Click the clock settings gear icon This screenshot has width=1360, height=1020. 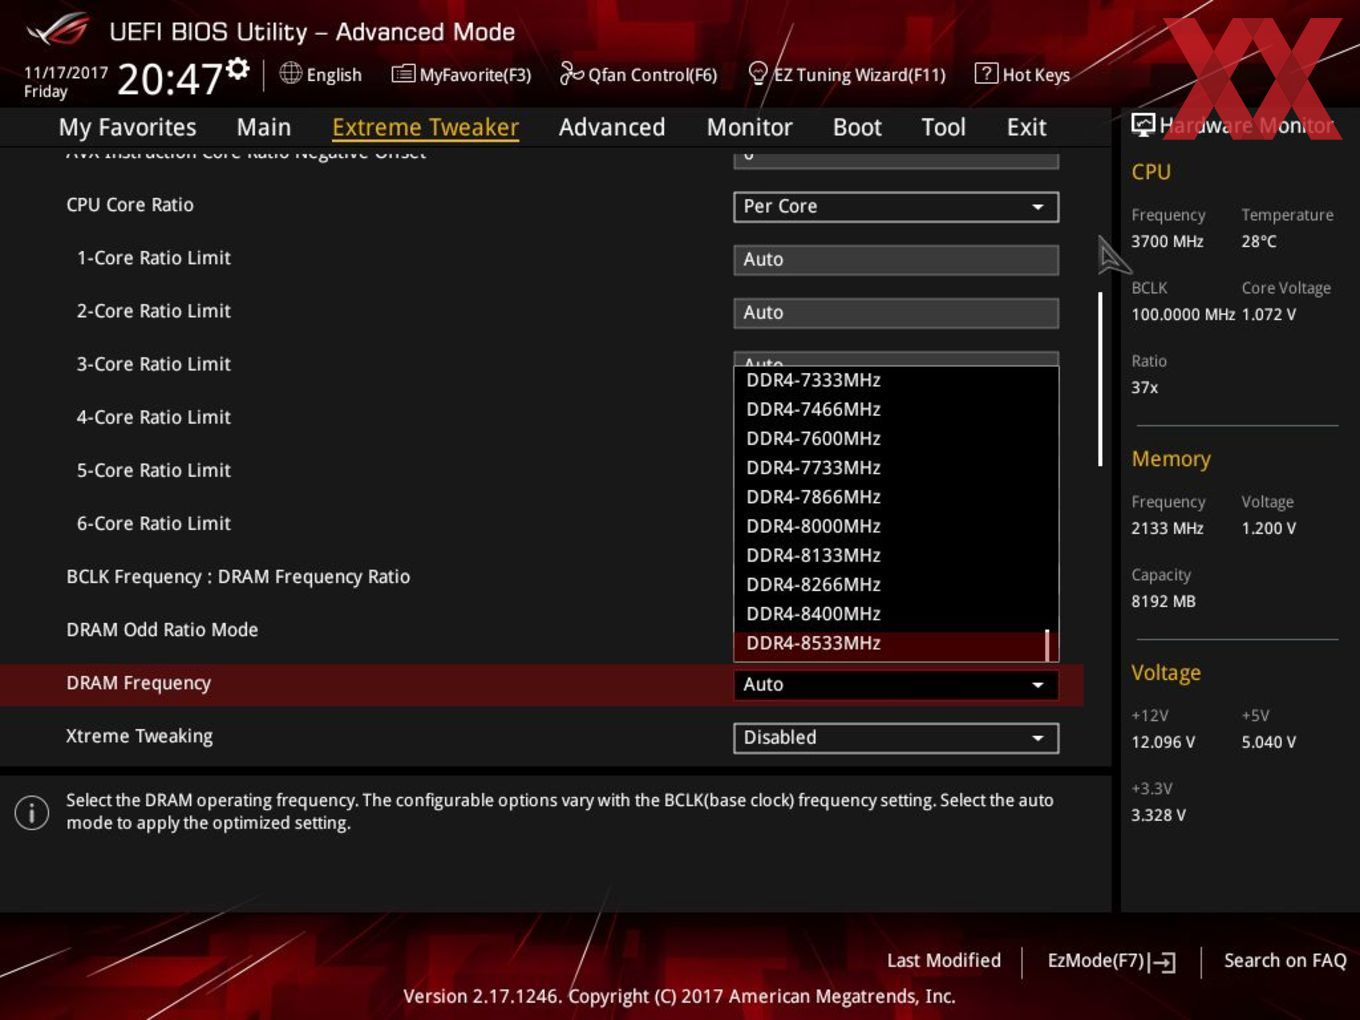click(238, 68)
